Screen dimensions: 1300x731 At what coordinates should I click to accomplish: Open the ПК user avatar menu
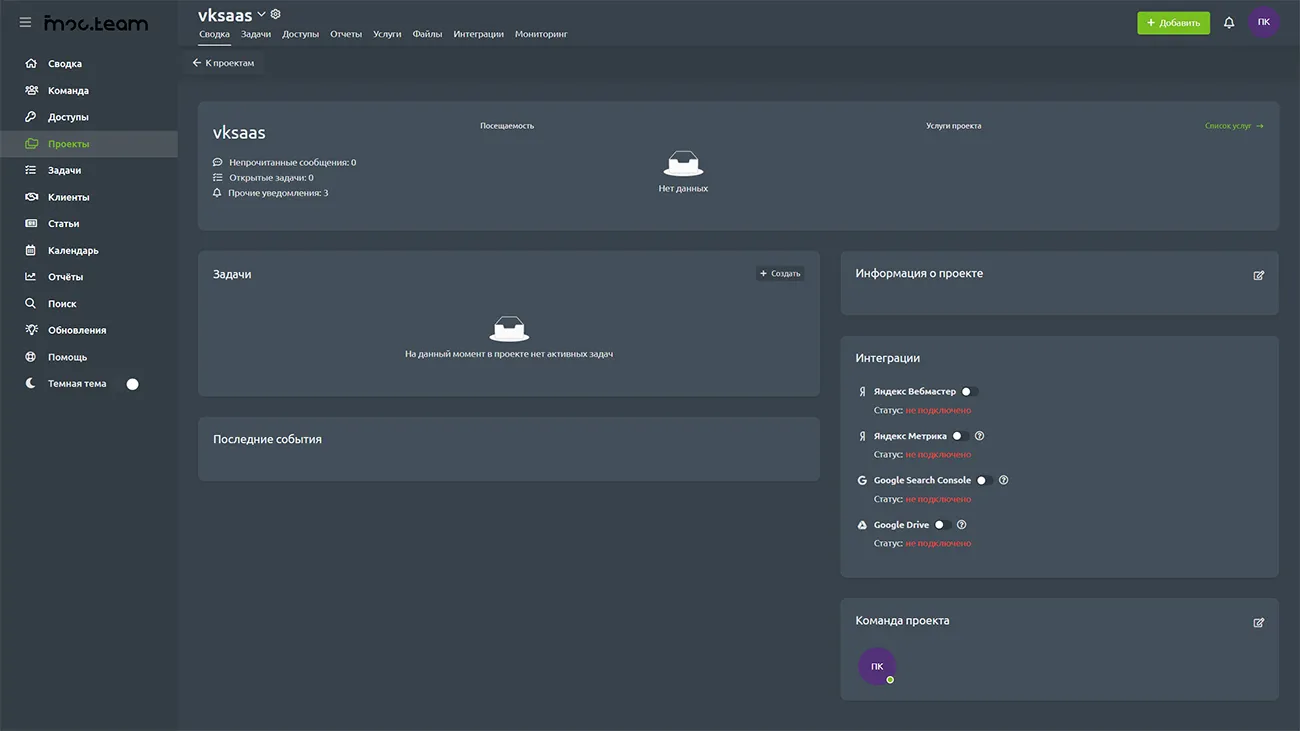click(1264, 22)
